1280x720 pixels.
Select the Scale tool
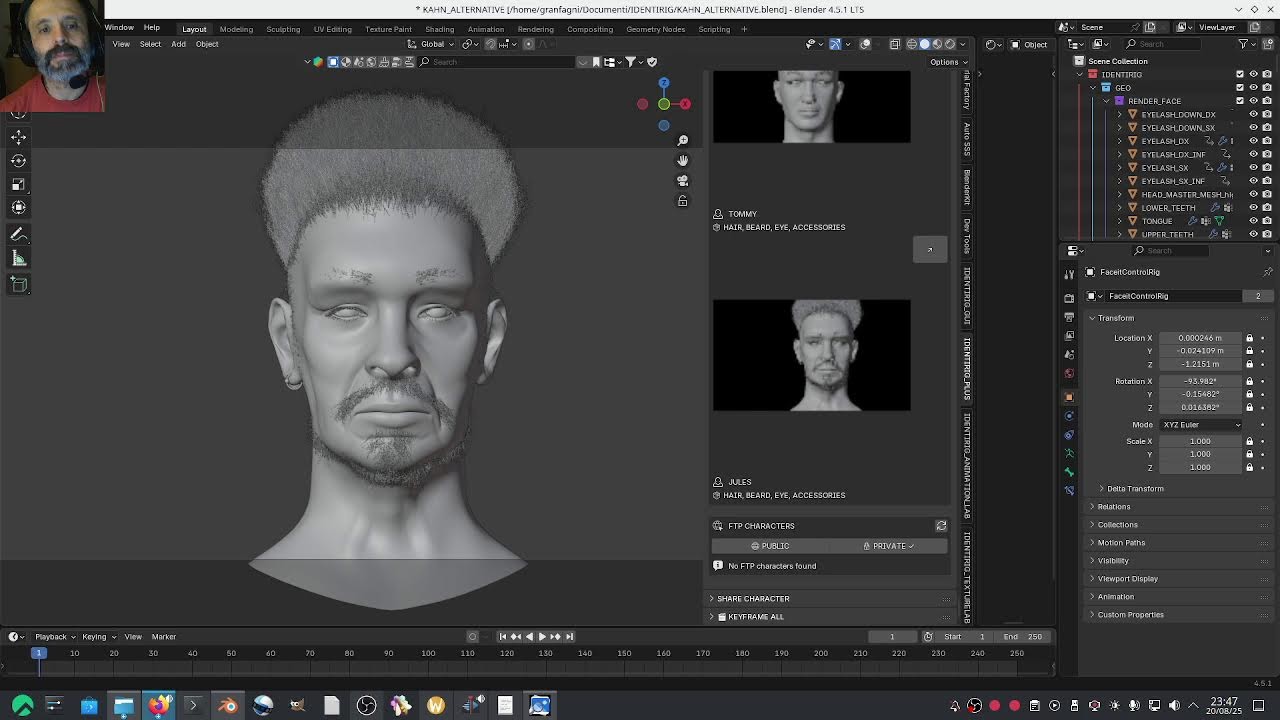pyautogui.click(x=18, y=184)
